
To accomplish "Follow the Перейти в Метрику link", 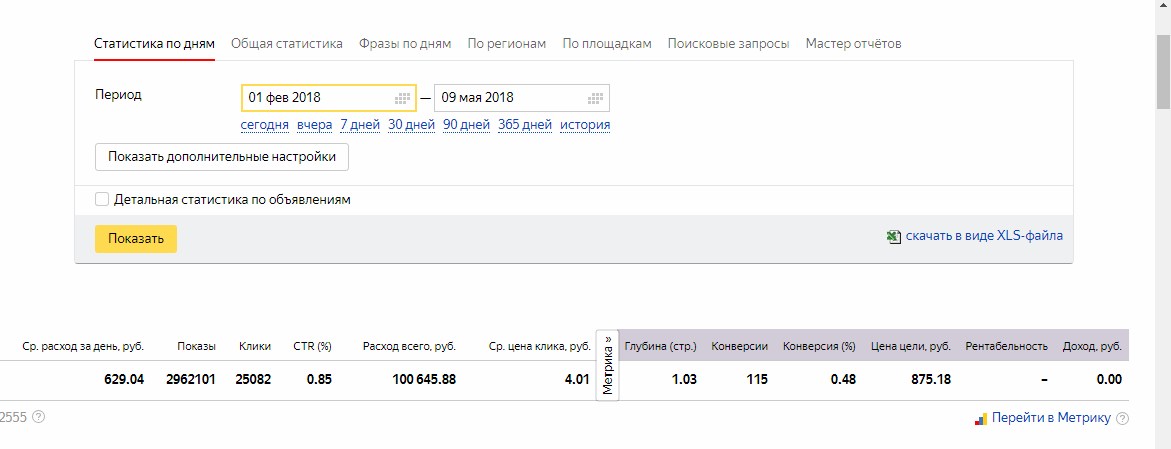I will click(x=1051, y=418).
